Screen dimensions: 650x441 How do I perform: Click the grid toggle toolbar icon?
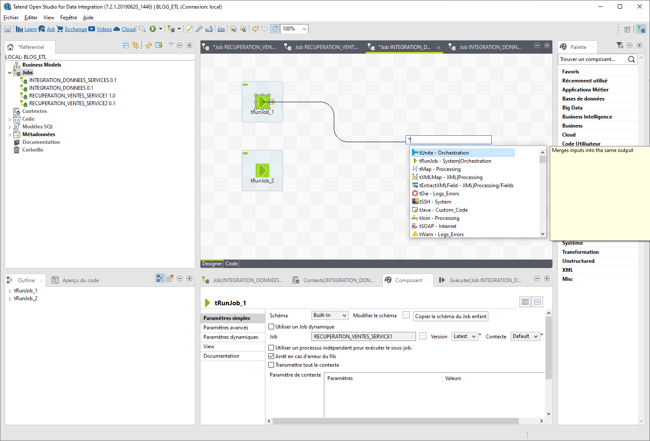275,29
